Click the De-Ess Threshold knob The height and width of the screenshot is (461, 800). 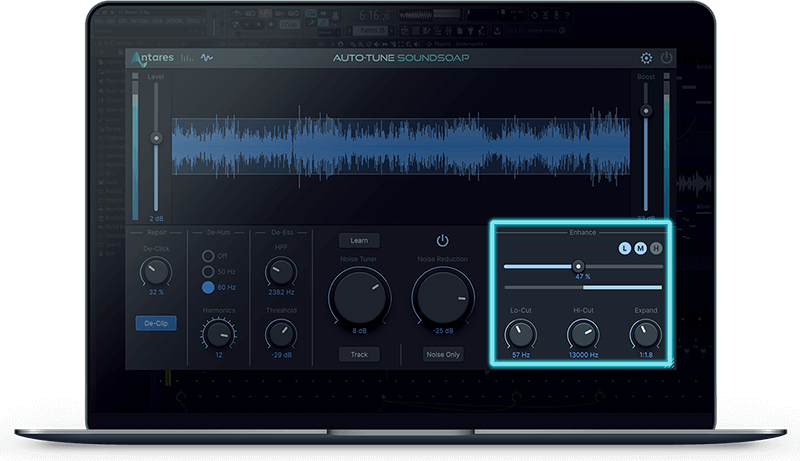point(281,334)
